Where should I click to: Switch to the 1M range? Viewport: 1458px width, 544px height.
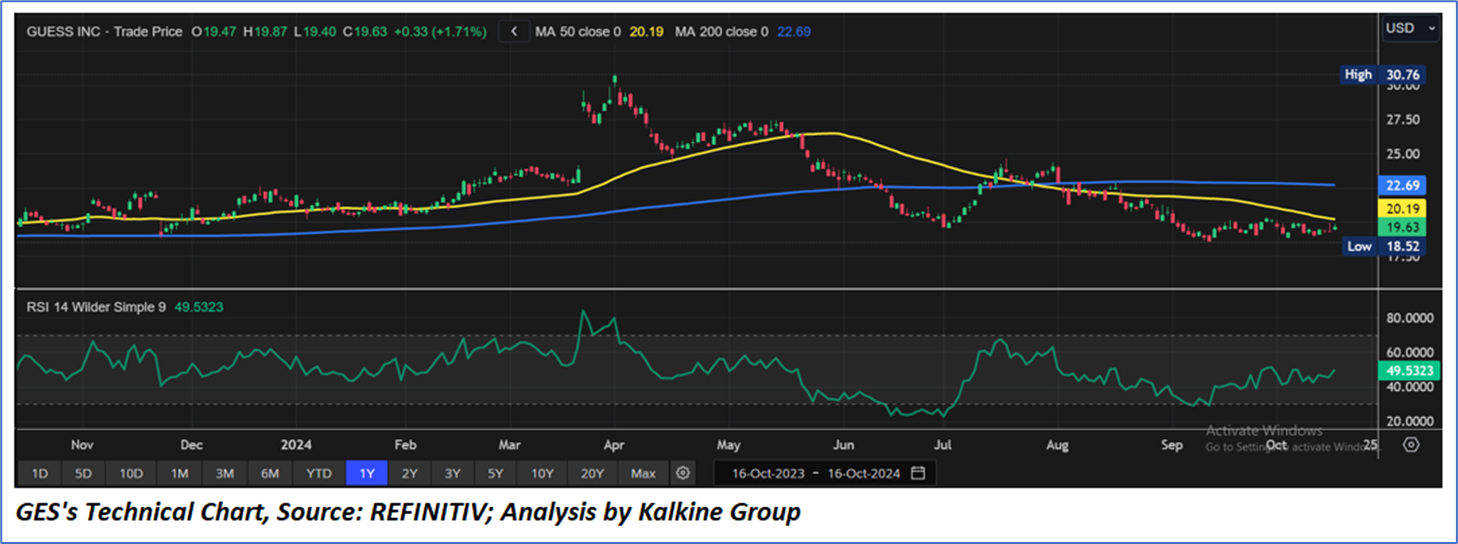pyautogui.click(x=179, y=473)
